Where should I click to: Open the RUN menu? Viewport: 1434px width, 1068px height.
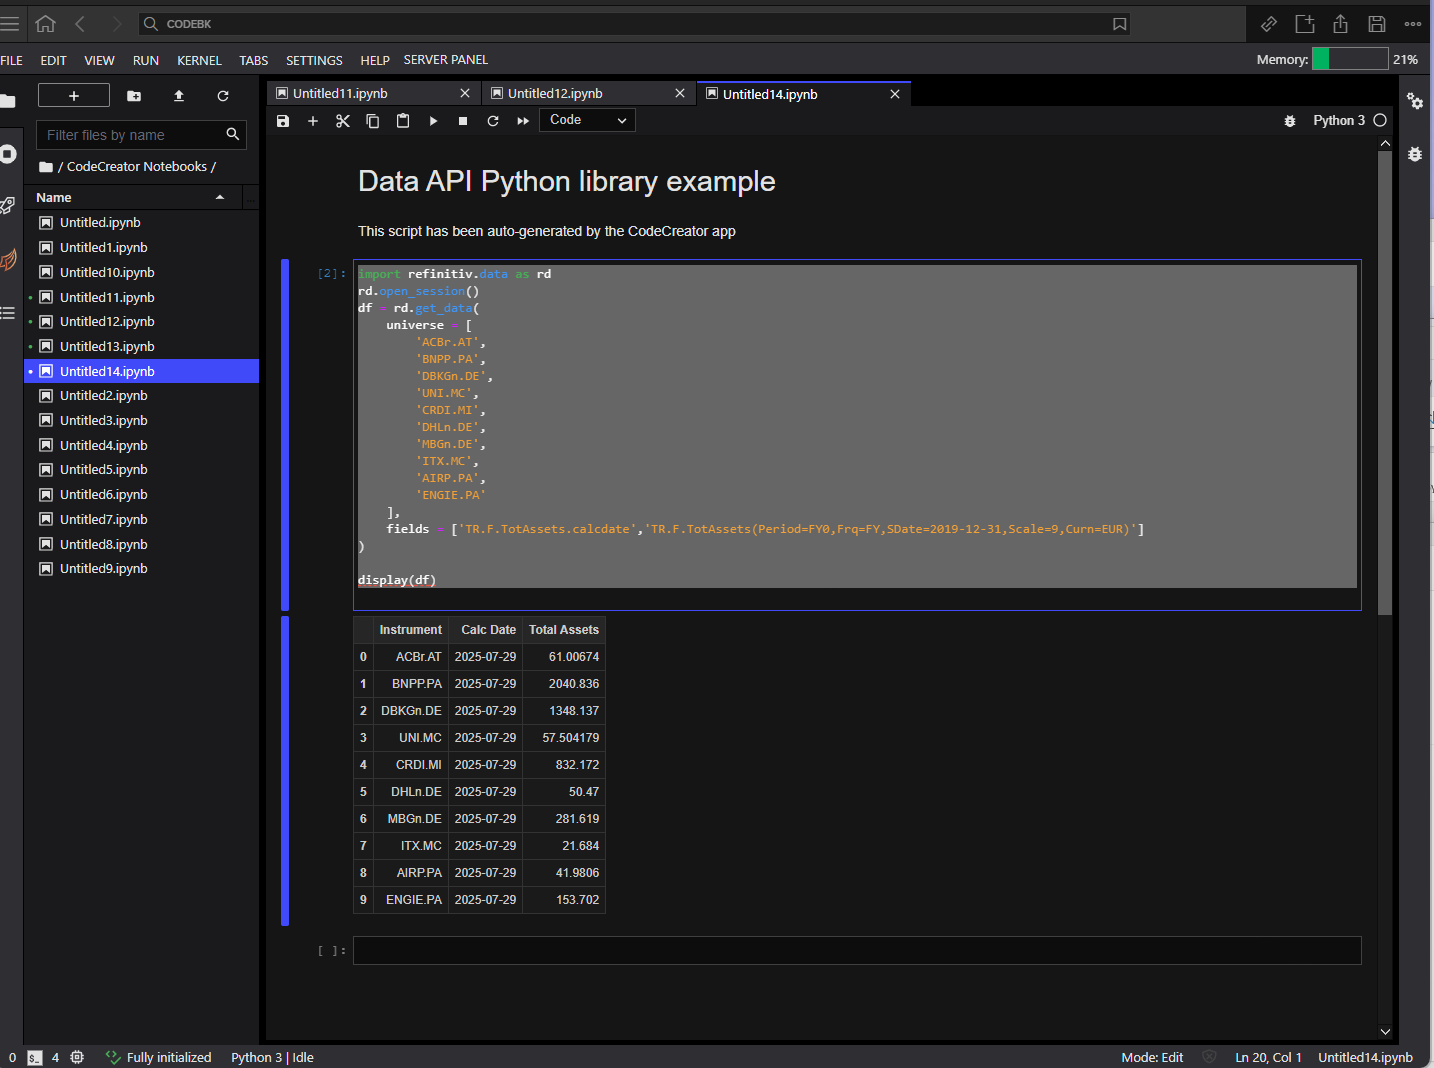[146, 60]
